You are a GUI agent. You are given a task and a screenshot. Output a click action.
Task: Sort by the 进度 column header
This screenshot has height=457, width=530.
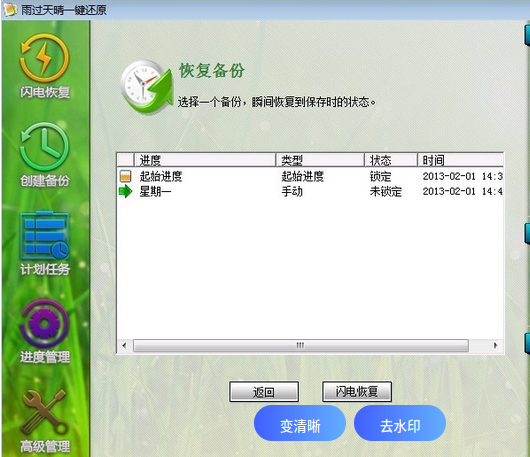[205, 160]
